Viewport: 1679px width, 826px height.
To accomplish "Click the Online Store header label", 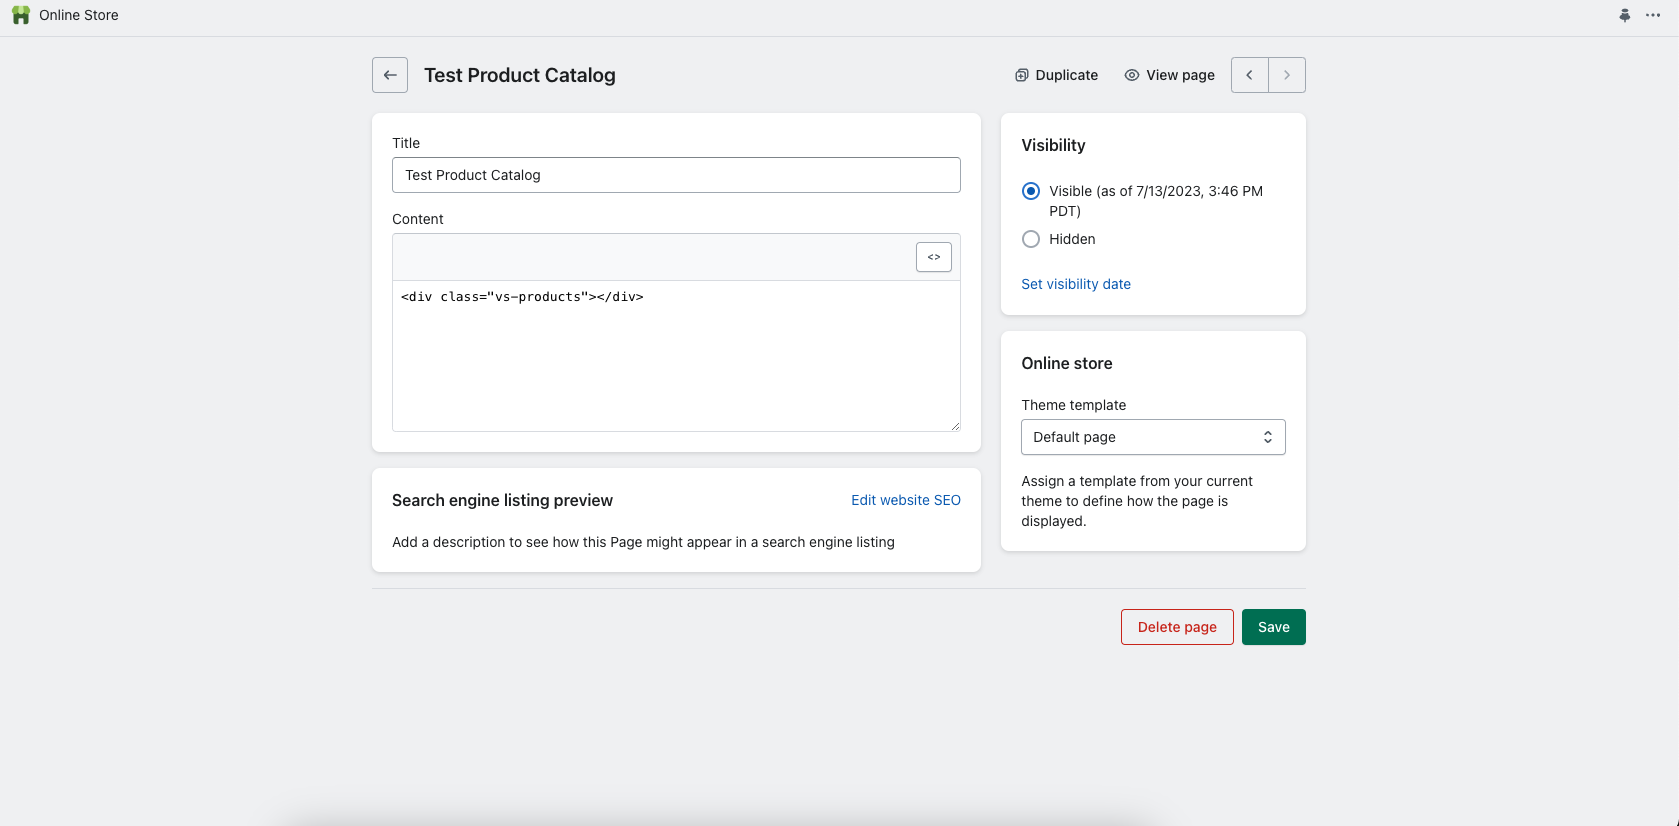I will click(79, 15).
